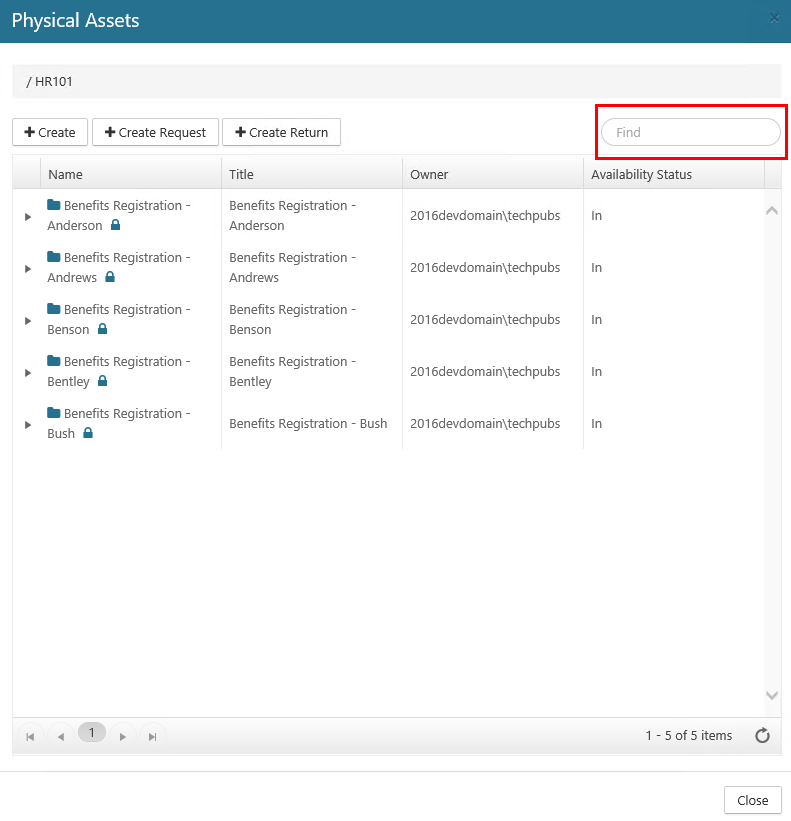This screenshot has height=821, width=791.
Task: Sort by the Availability Status column header
Action: pos(641,174)
